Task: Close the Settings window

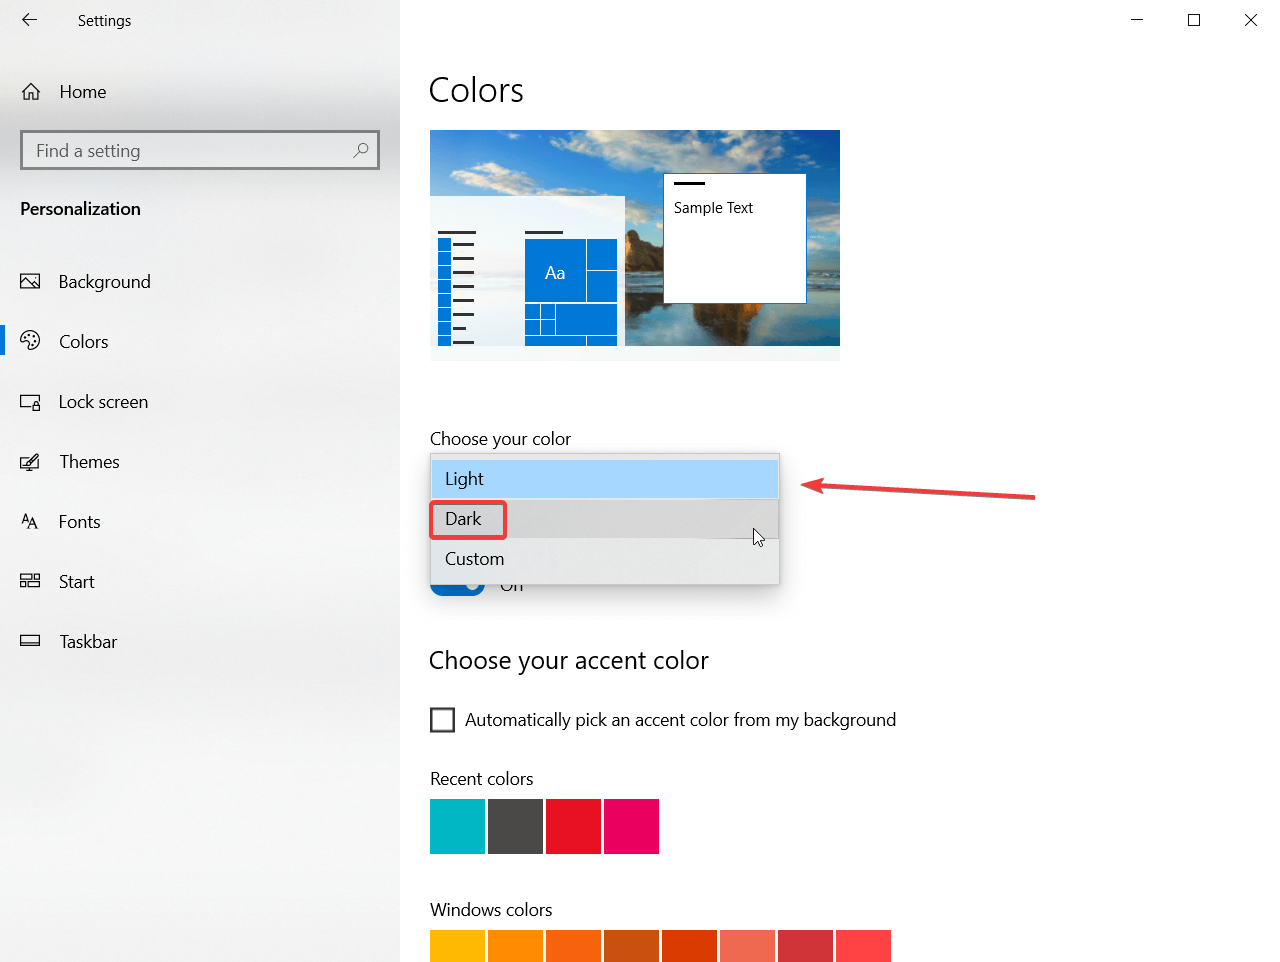Action: (x=1251, y=20)
